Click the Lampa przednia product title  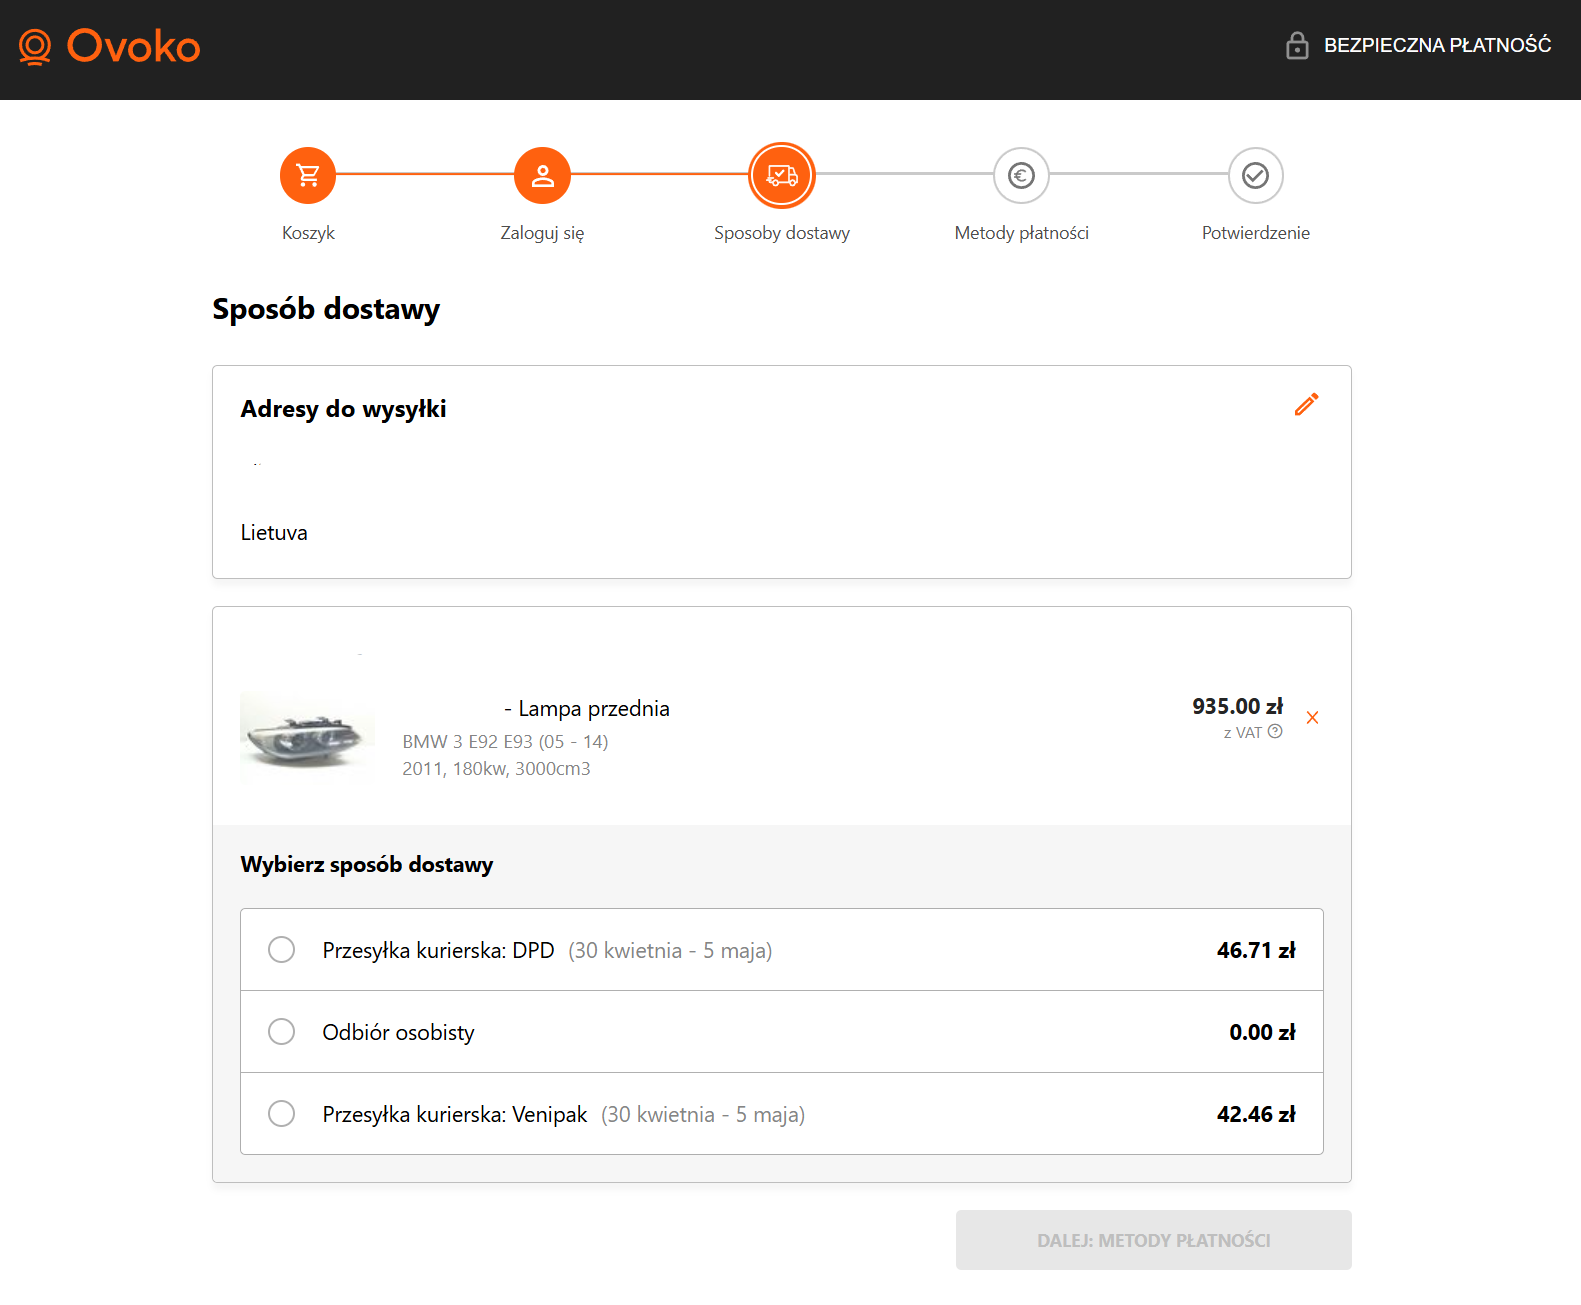(587, 709)
